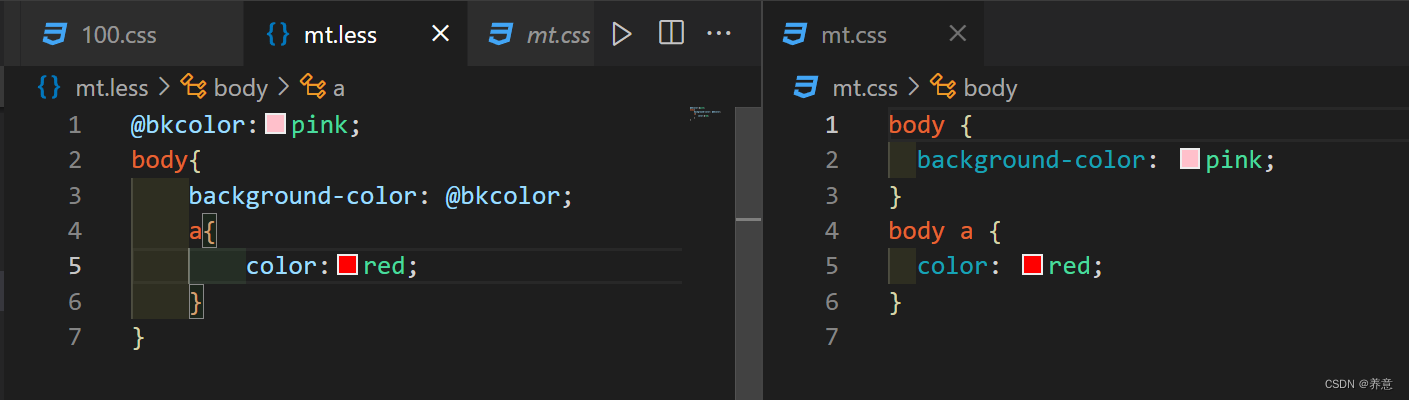Click the red color swatch in mt.less
Viewport: 1409px width, 400px height.
point(347,265)
